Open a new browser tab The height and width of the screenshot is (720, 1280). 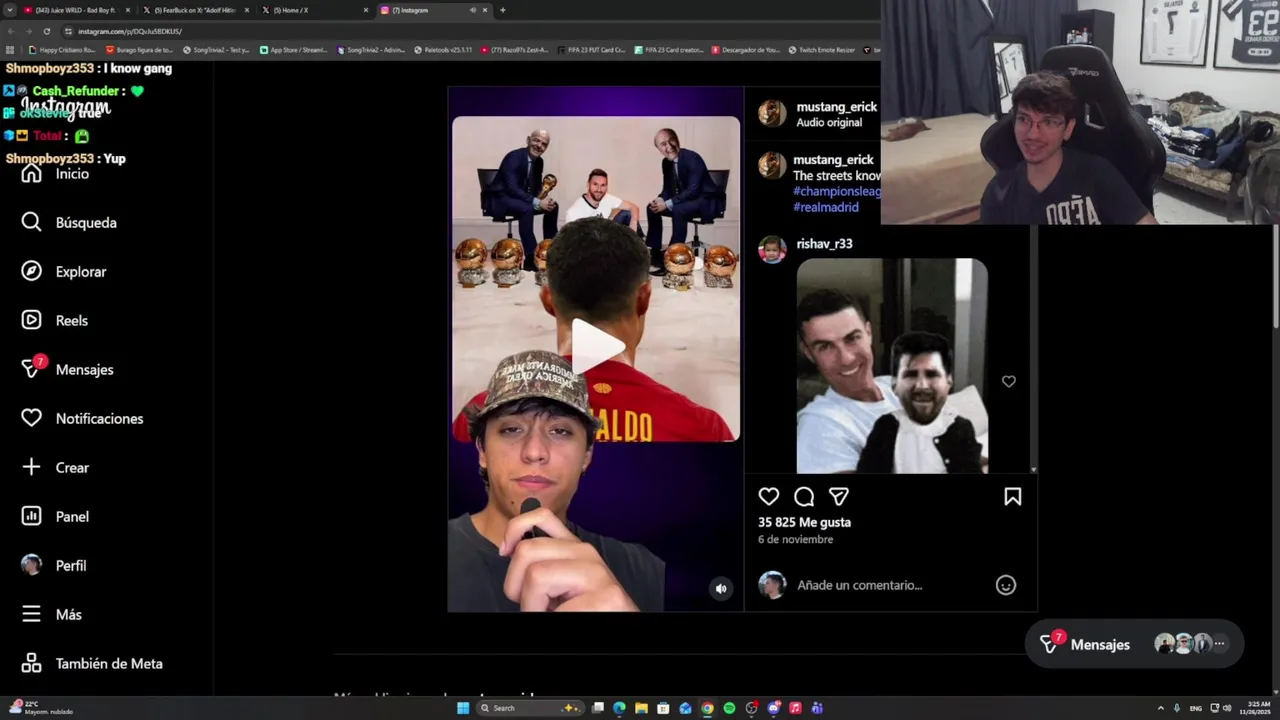[x=502, y=10]
